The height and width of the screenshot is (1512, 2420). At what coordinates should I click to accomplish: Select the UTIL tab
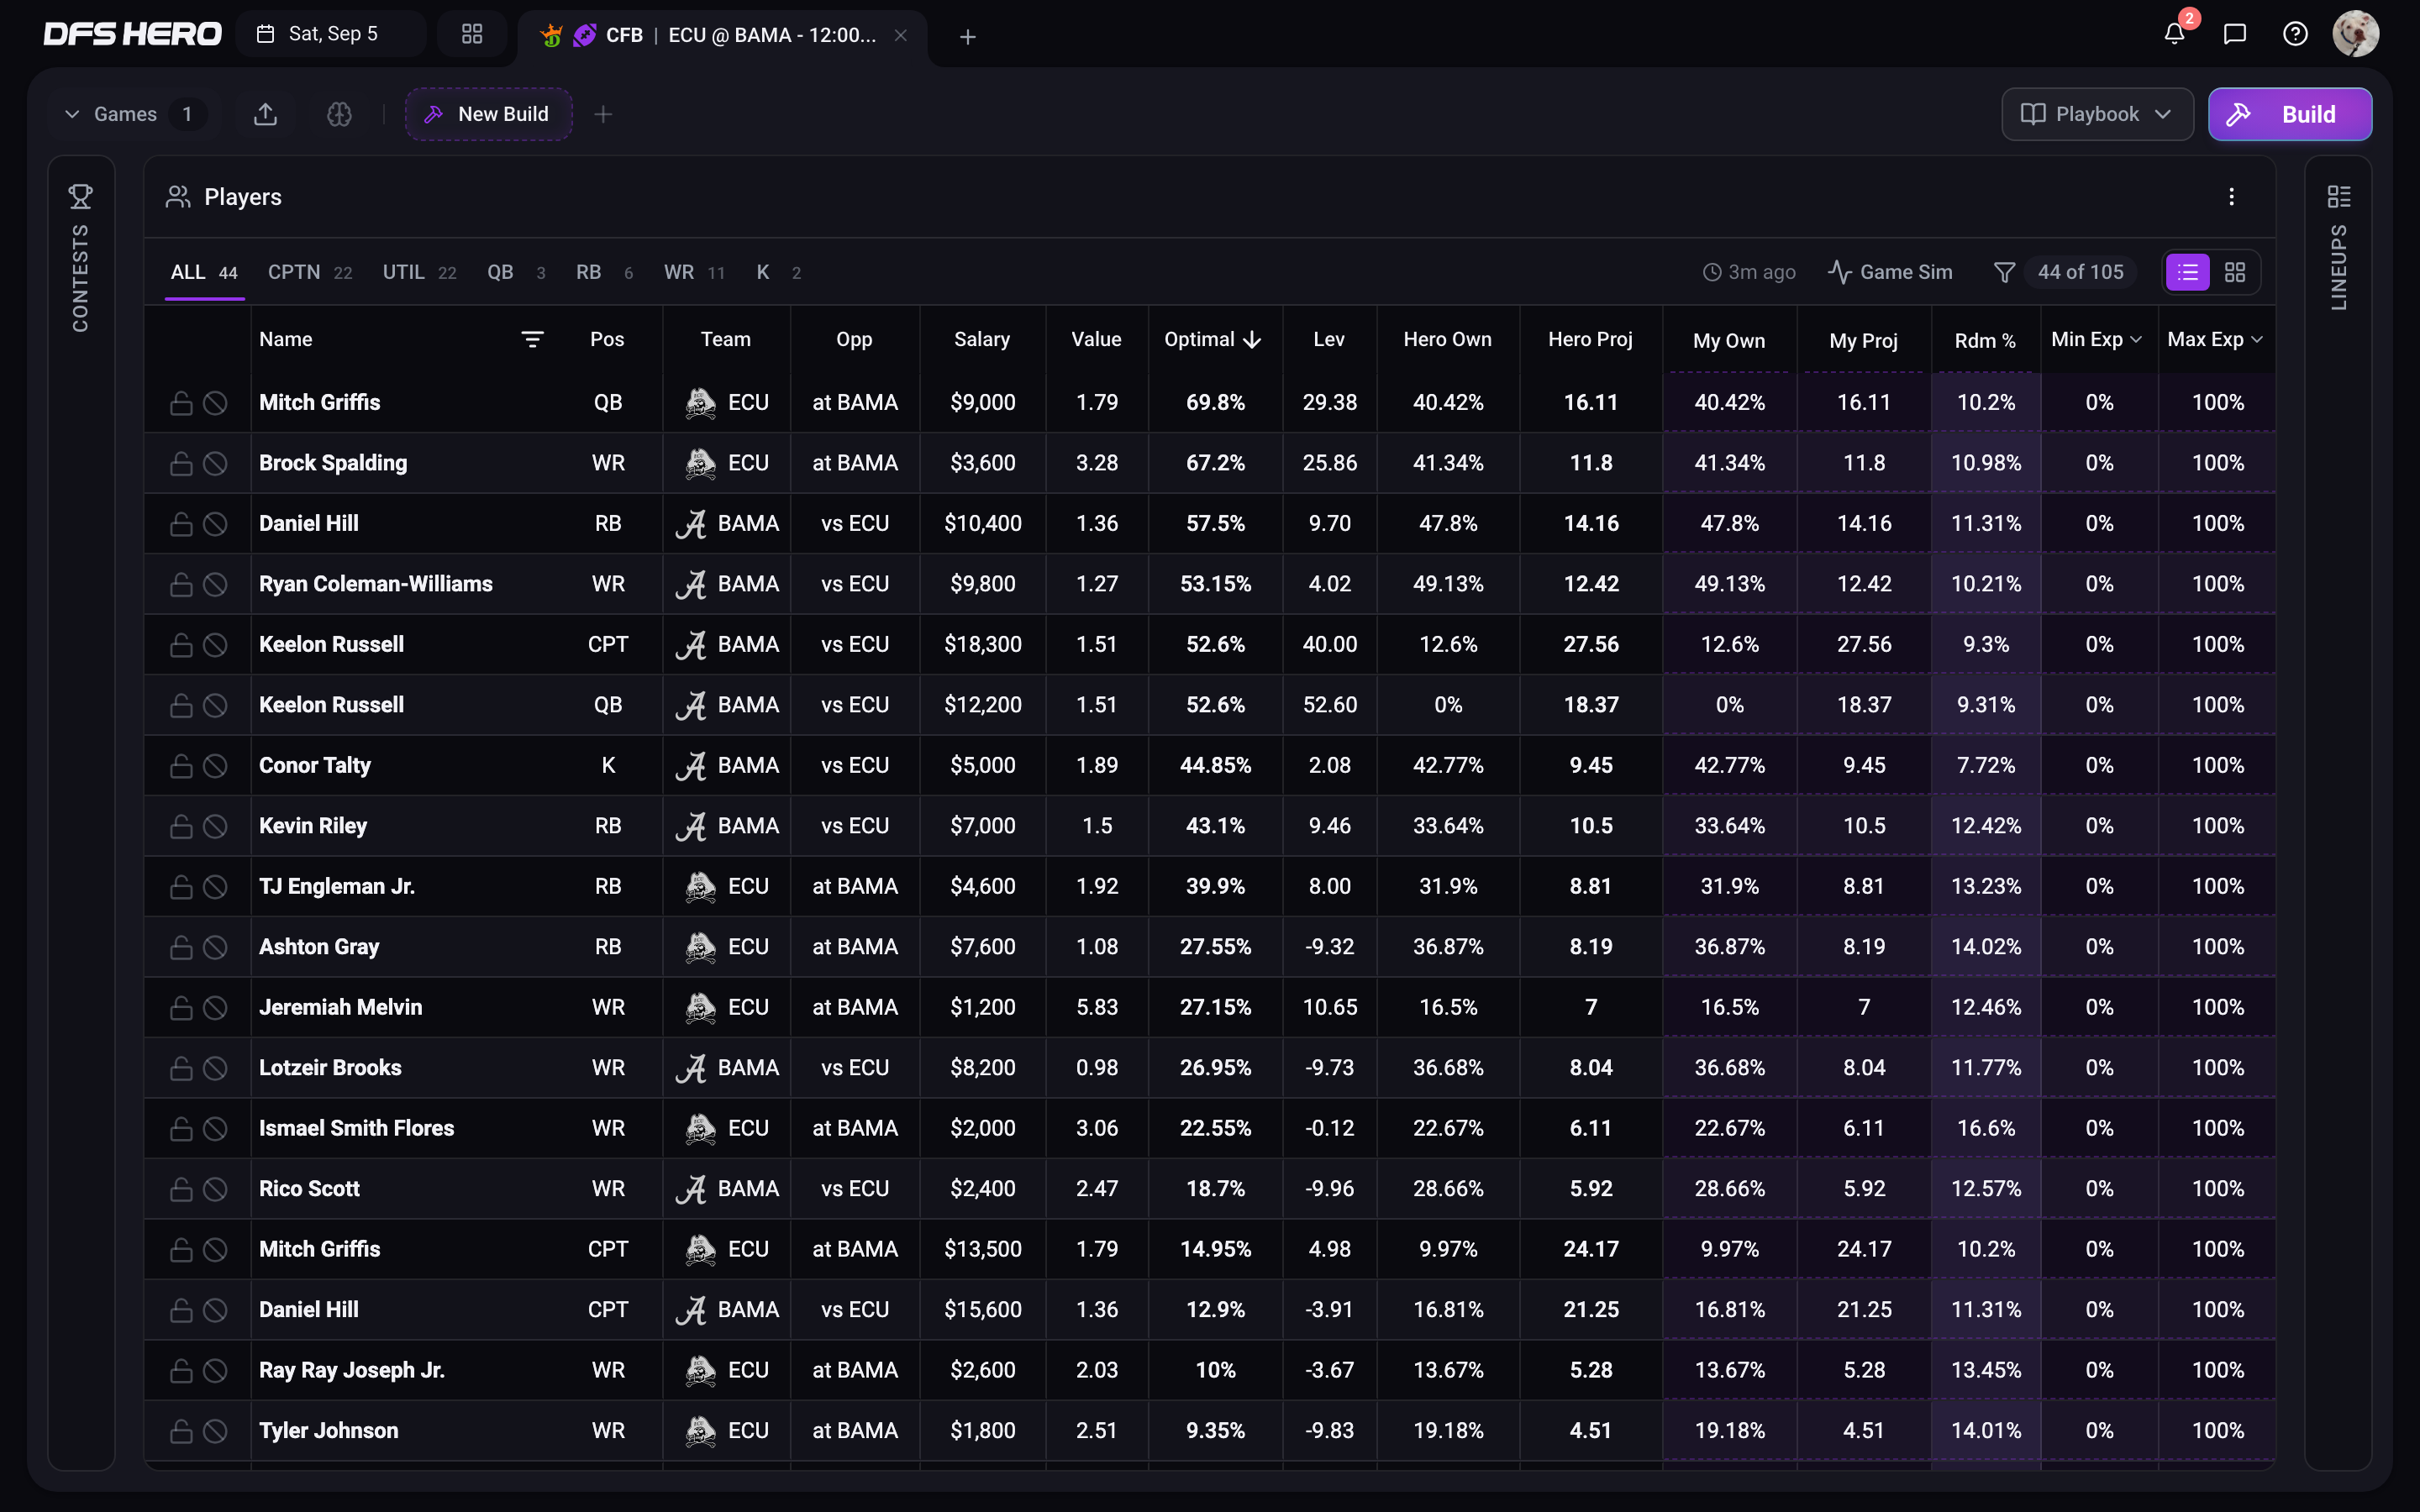[x=419, y=272]
